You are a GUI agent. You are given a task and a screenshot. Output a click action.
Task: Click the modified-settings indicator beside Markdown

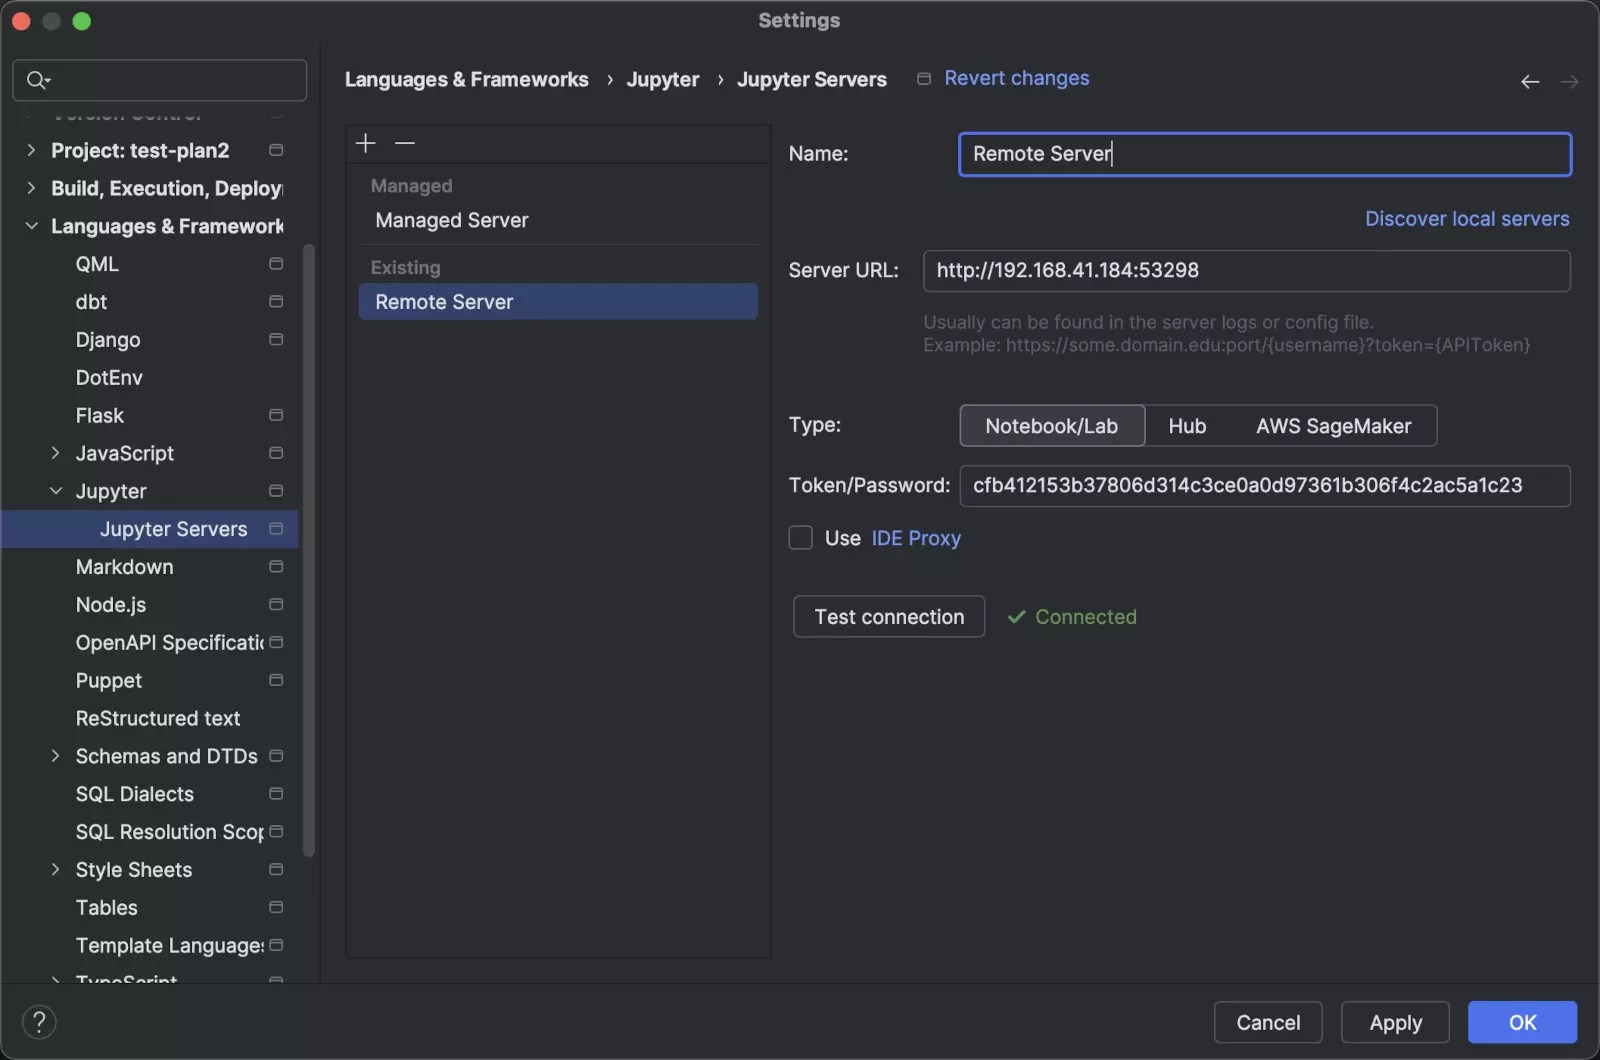click(x=274, y=567)
